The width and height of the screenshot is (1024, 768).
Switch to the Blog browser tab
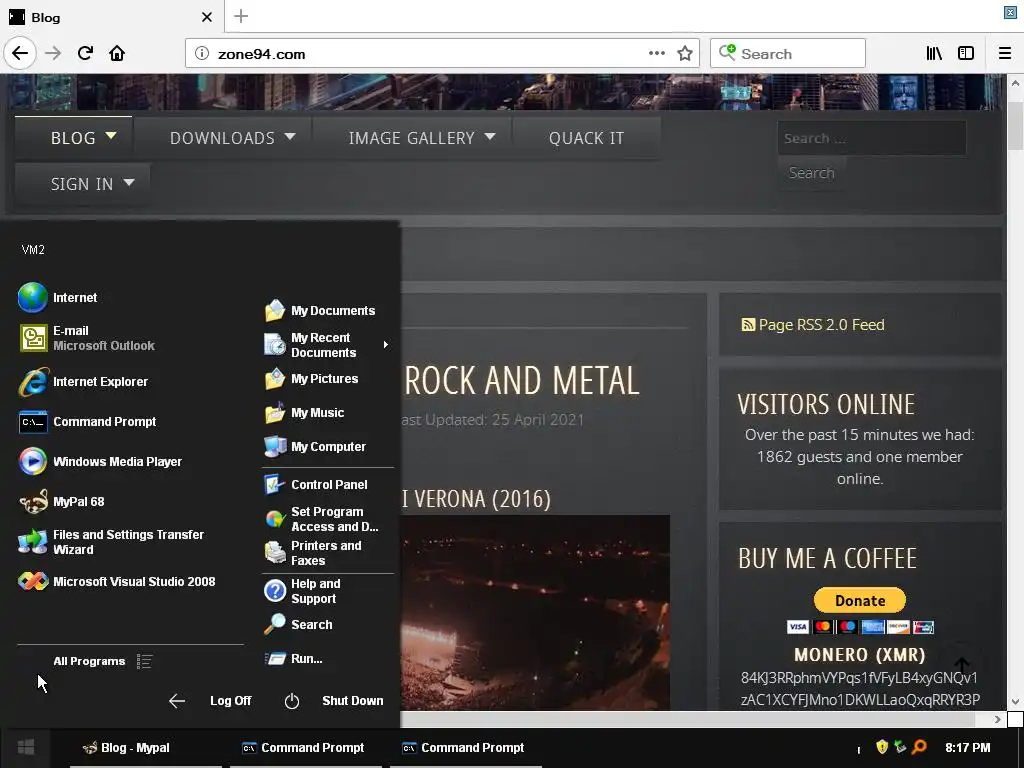click(112, 17)
